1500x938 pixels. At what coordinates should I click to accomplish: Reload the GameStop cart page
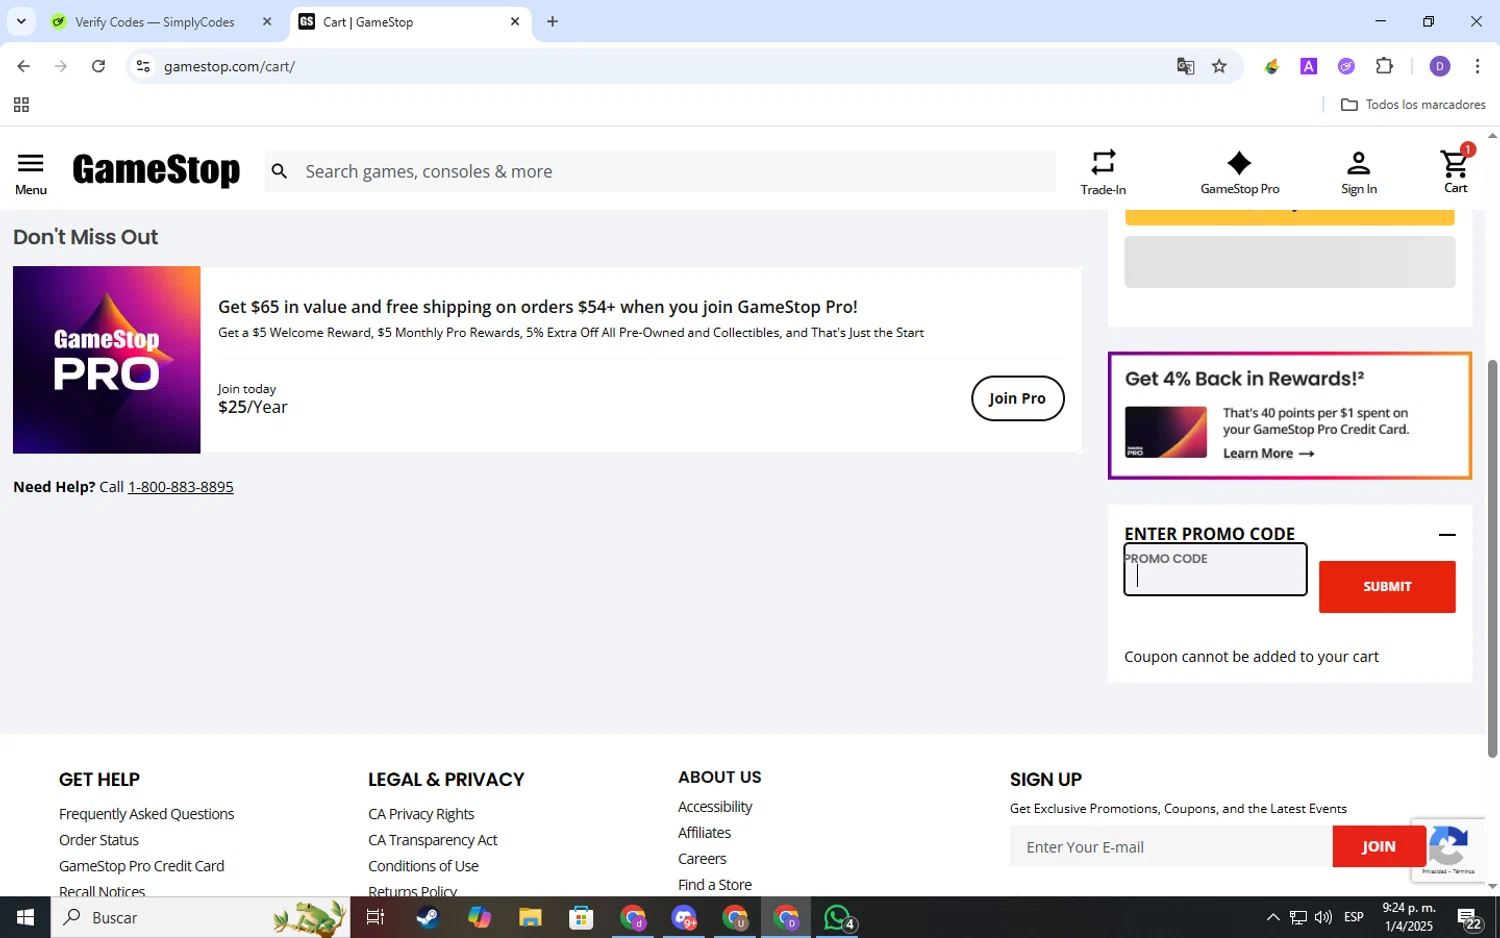tap(98, 66)
